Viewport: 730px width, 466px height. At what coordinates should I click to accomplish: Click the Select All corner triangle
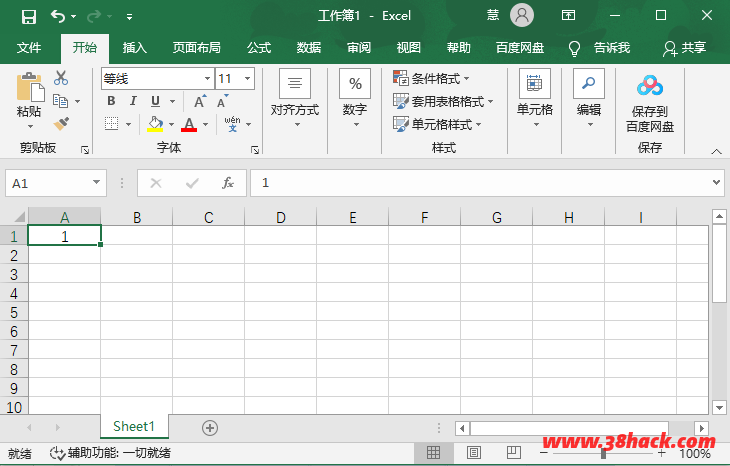click(19, 217)
